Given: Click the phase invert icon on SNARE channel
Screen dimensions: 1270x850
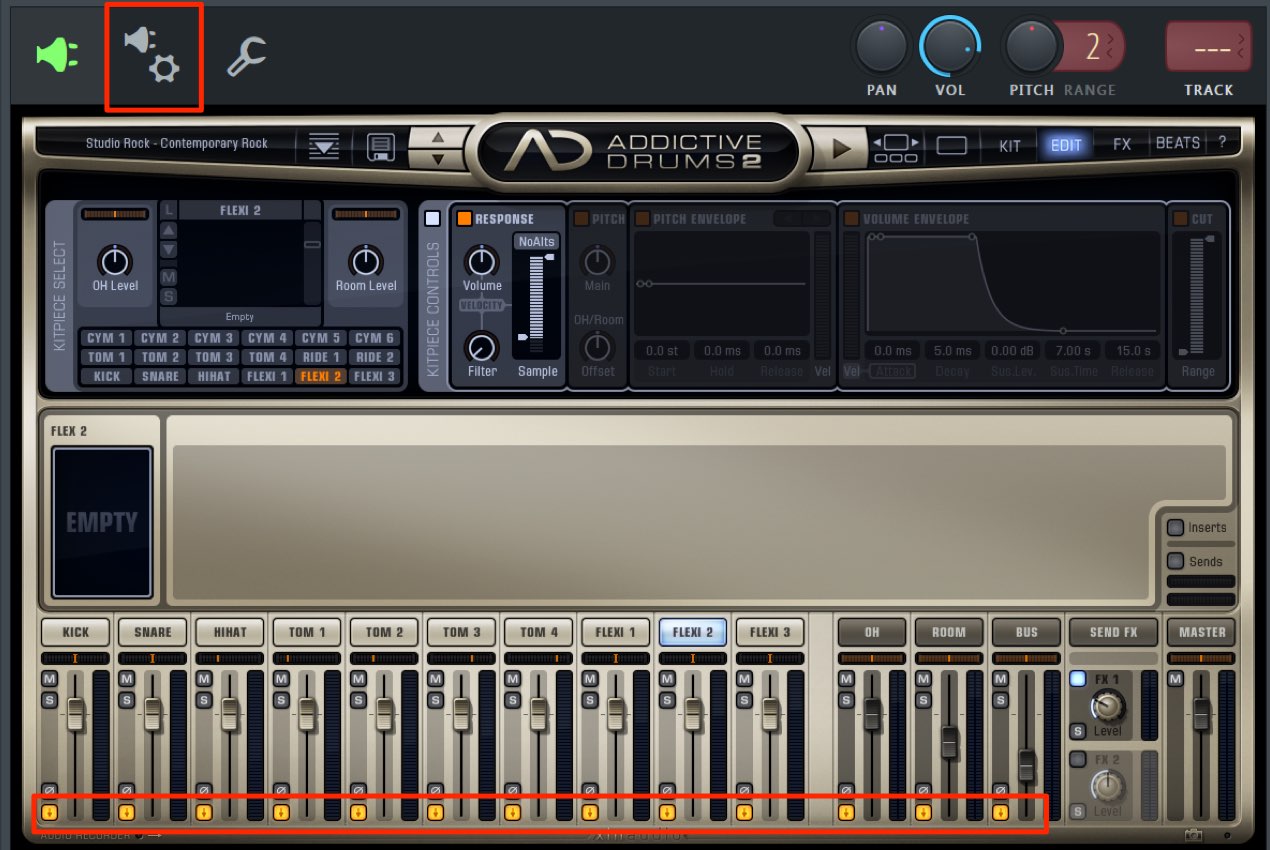Looking at the screenshot, I should [x=126, y=789].
